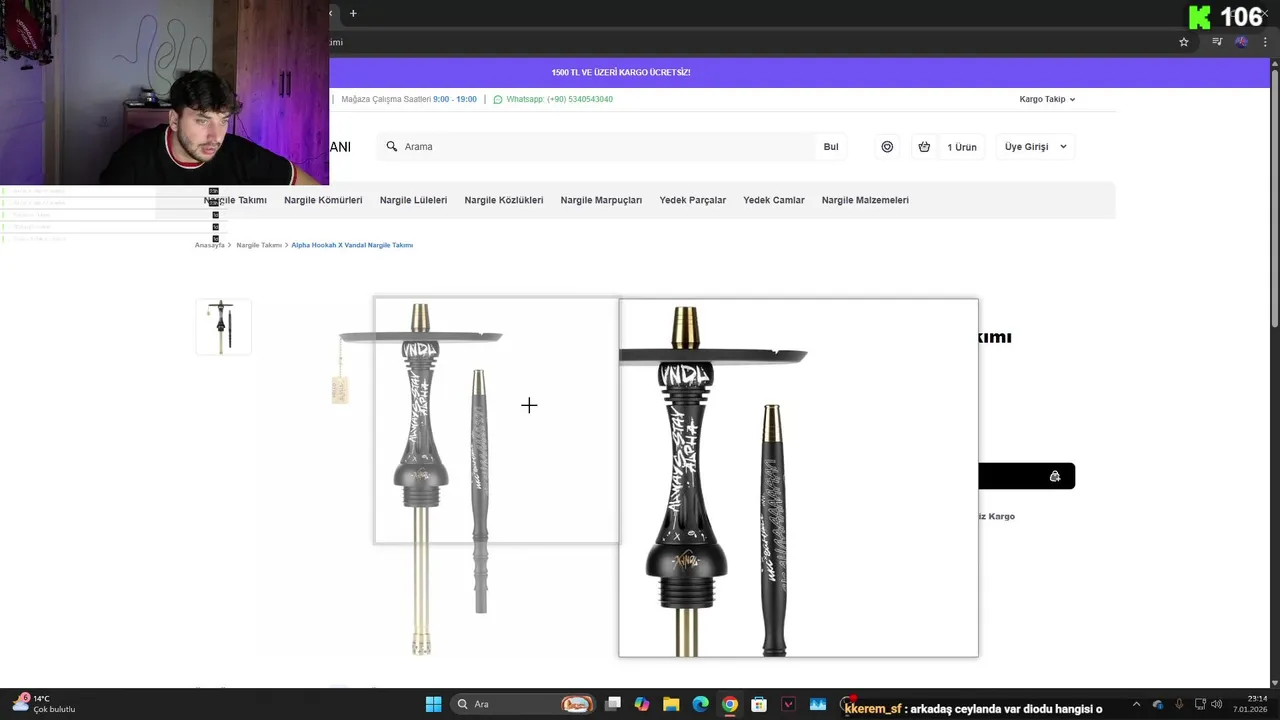Open the weather widget showing 14°C
The height and width of the screenshot is (720, 1280).
coord(44,704)
